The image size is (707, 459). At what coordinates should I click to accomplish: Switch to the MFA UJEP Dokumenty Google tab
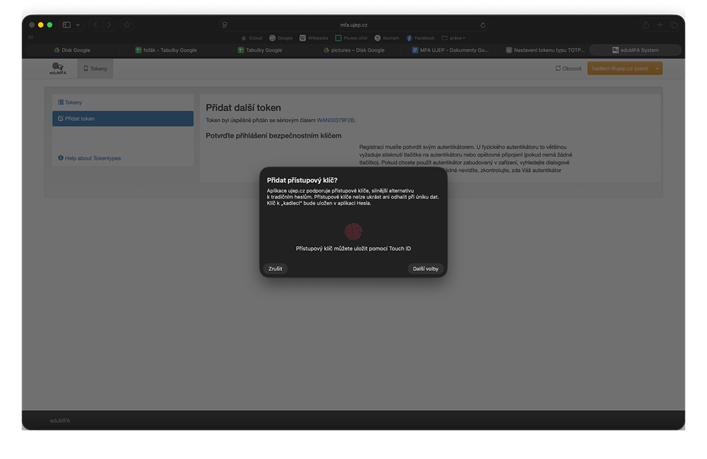[x=450, y=50]
